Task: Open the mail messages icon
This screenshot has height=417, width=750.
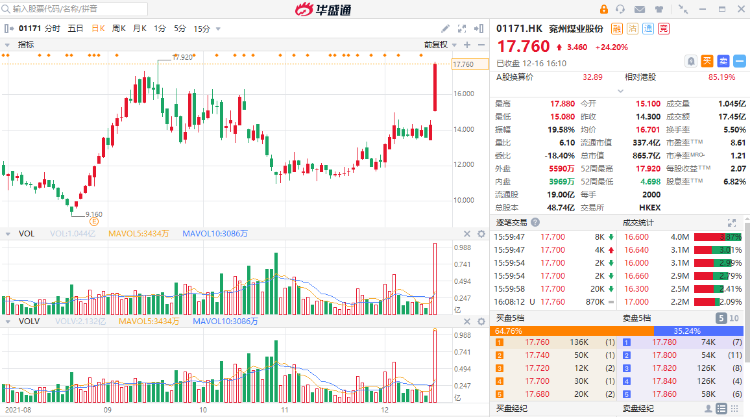Action: [640, 9]
